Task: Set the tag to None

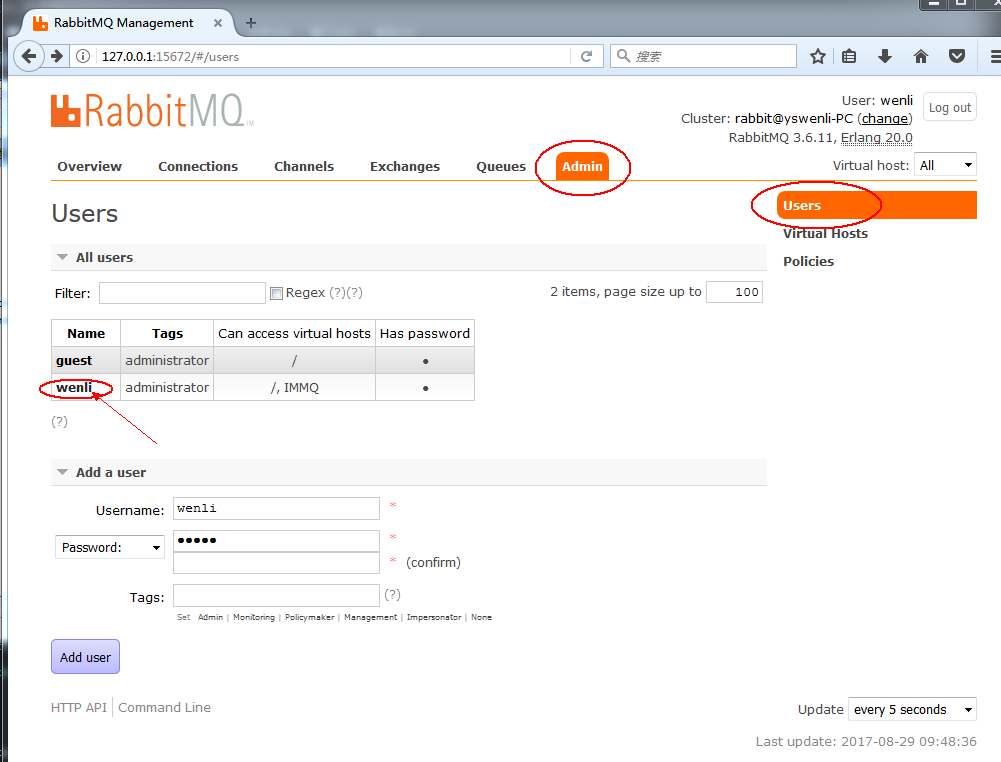Action: [x=481, y=617]
